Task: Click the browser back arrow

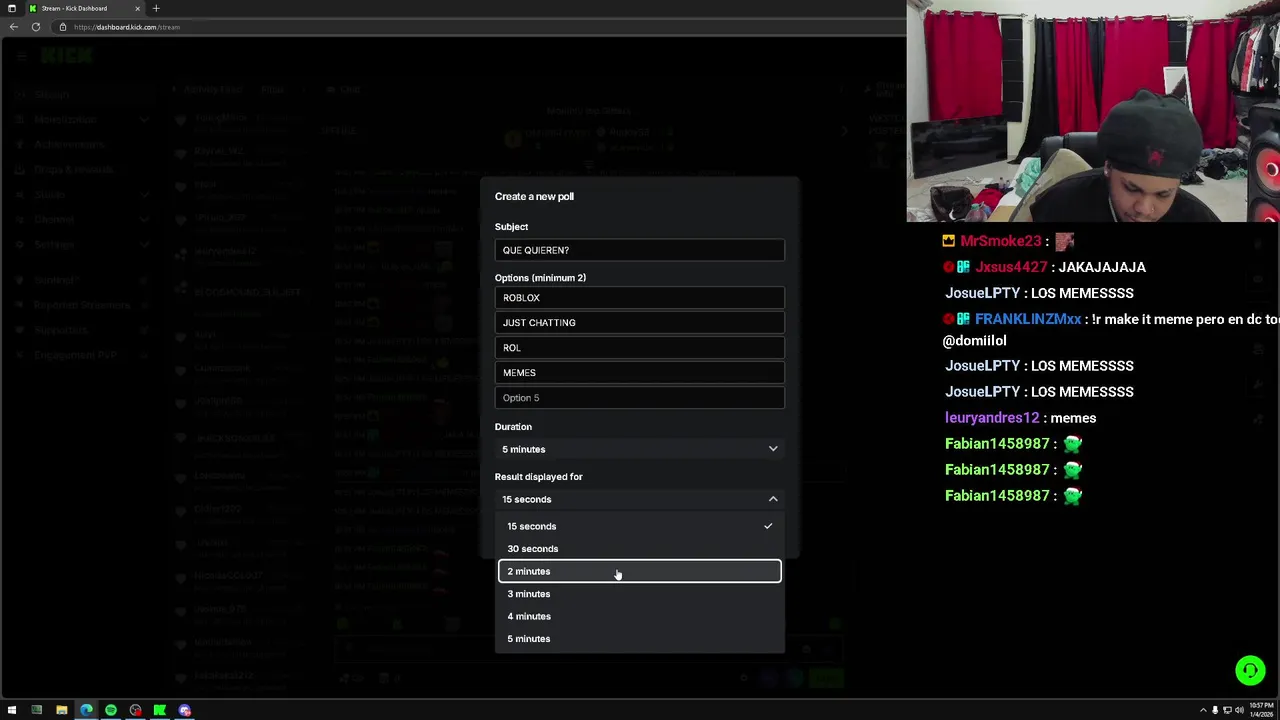Action: [x=14, y=27]
